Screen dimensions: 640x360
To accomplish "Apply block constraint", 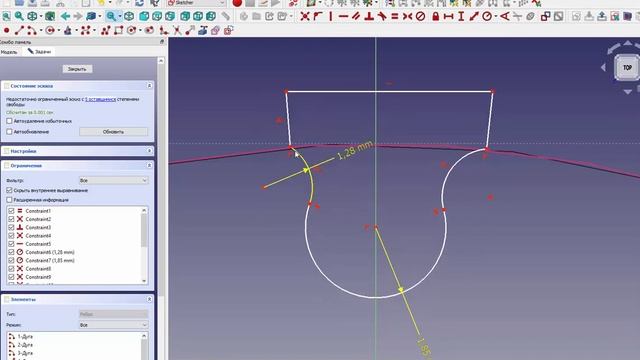I will point(420,16).
